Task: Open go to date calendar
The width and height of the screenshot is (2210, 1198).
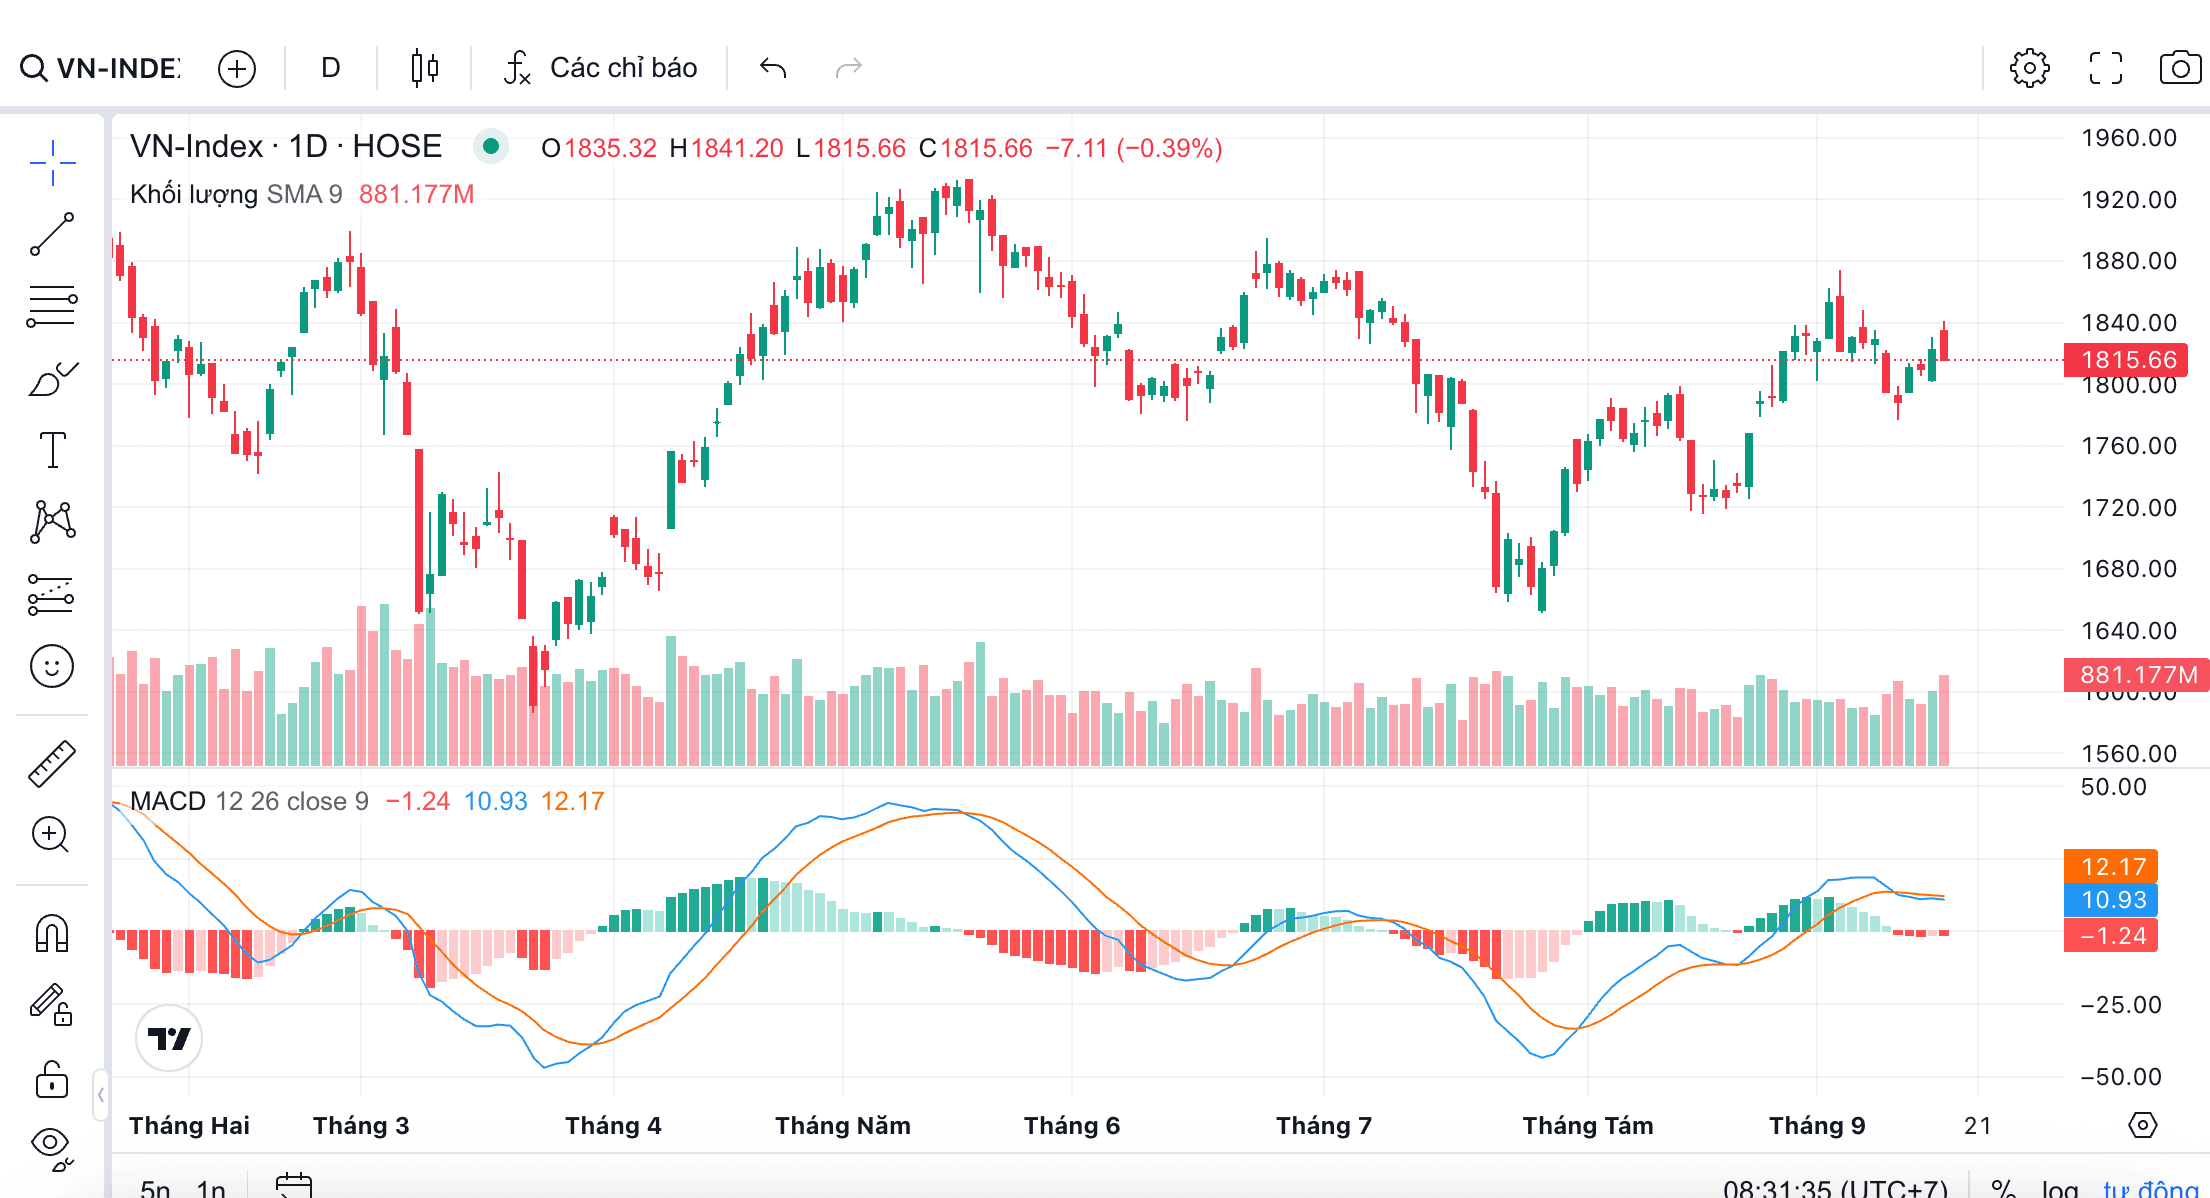Action: point(294,1185)
